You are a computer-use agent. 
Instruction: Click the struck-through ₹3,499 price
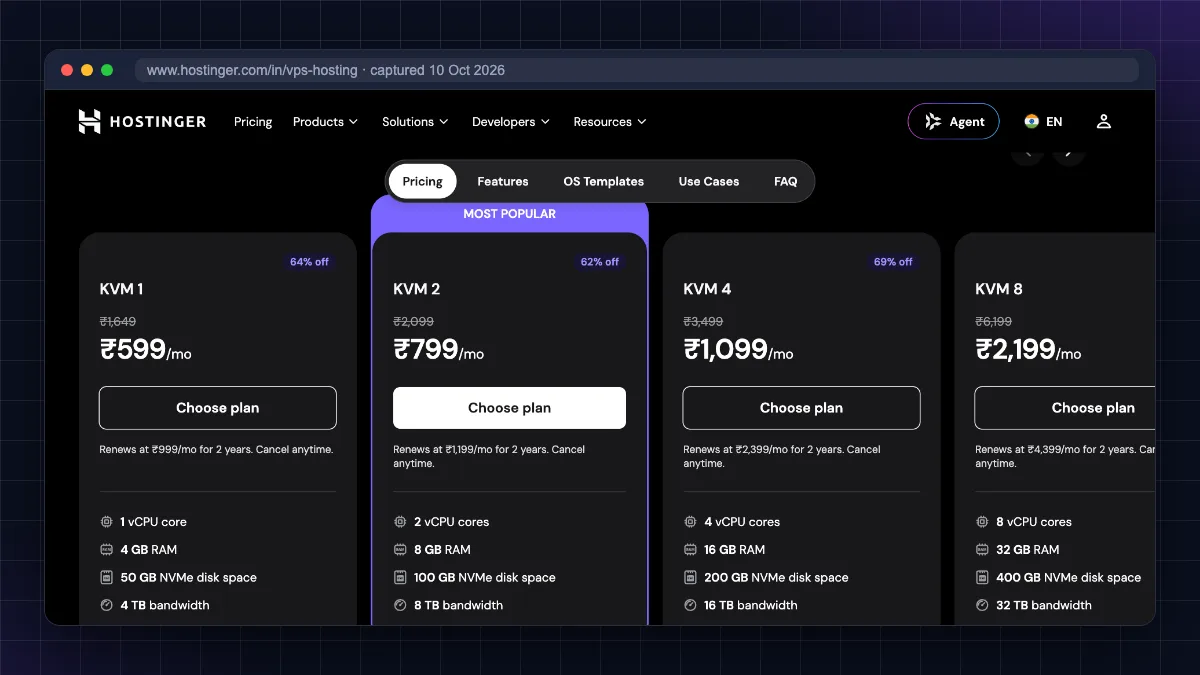(x=703, y=322)
